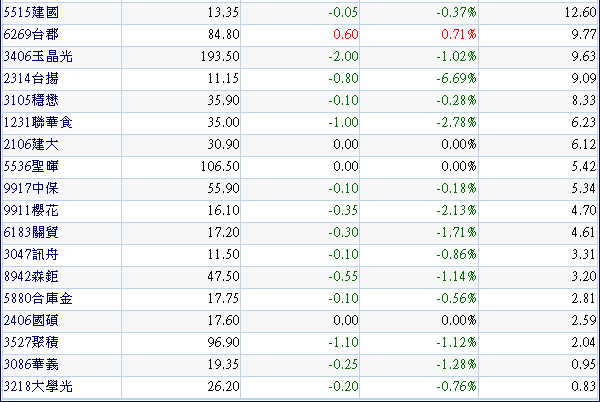Open stock link 3086華義
This screenshot has height=402, width=600.
[31, 365]
